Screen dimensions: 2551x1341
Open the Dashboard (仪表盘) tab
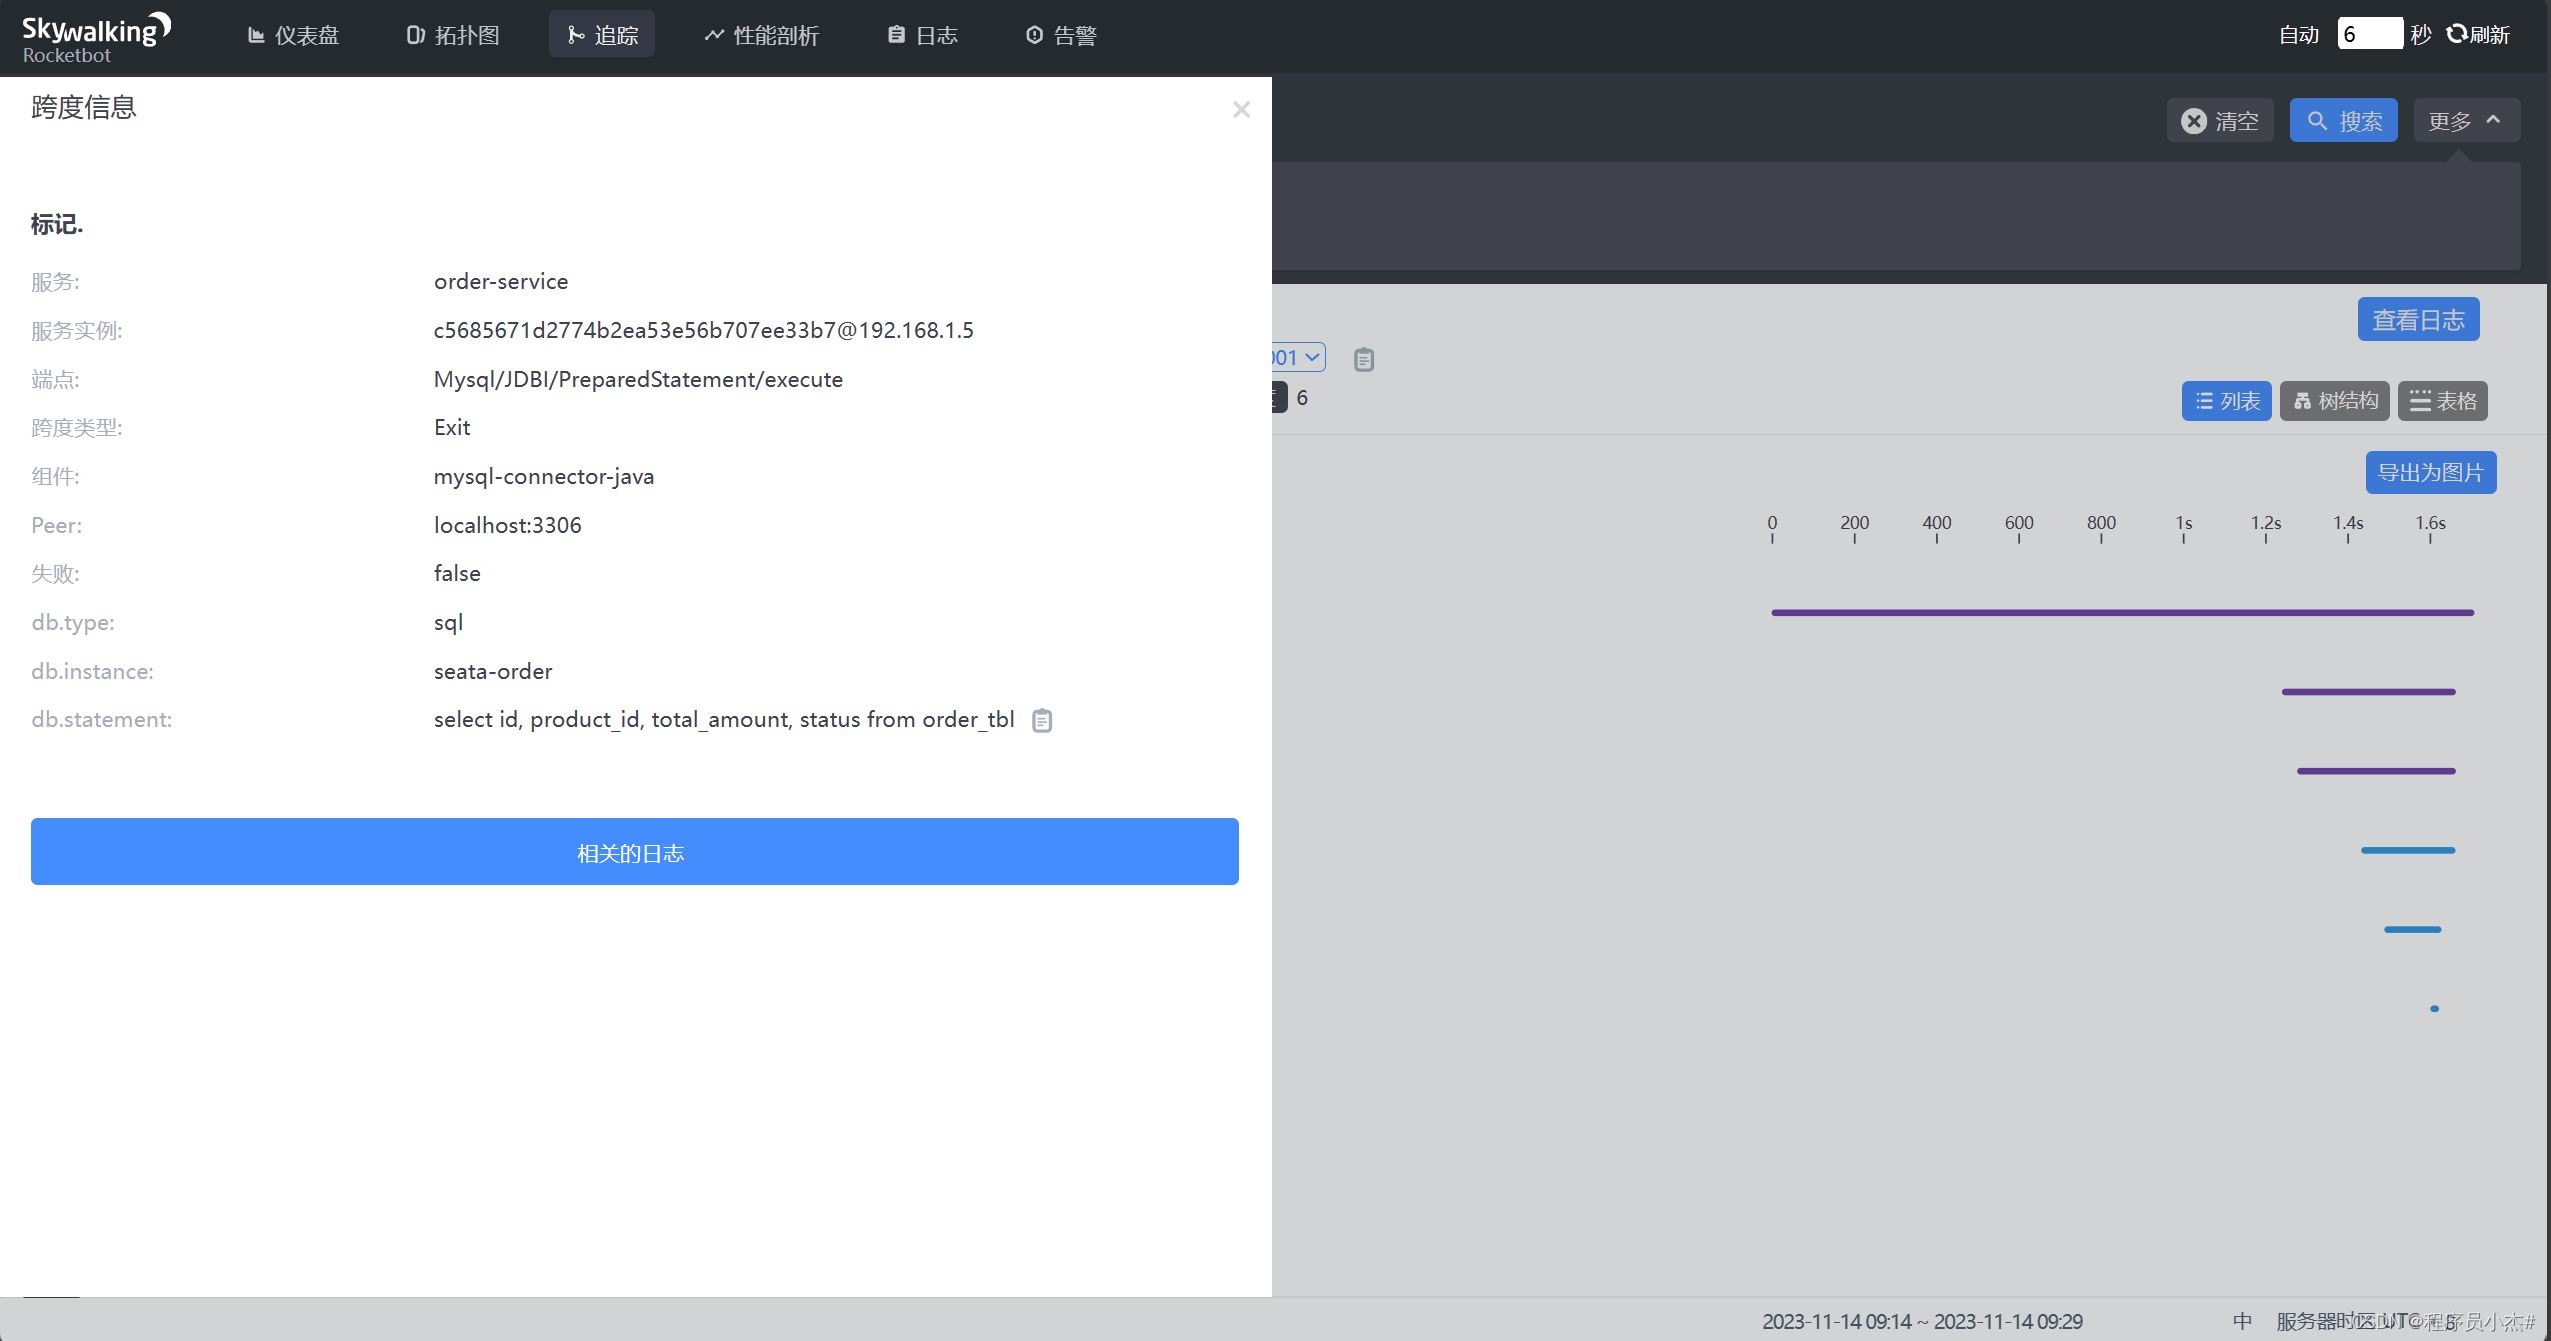point(293,35)
